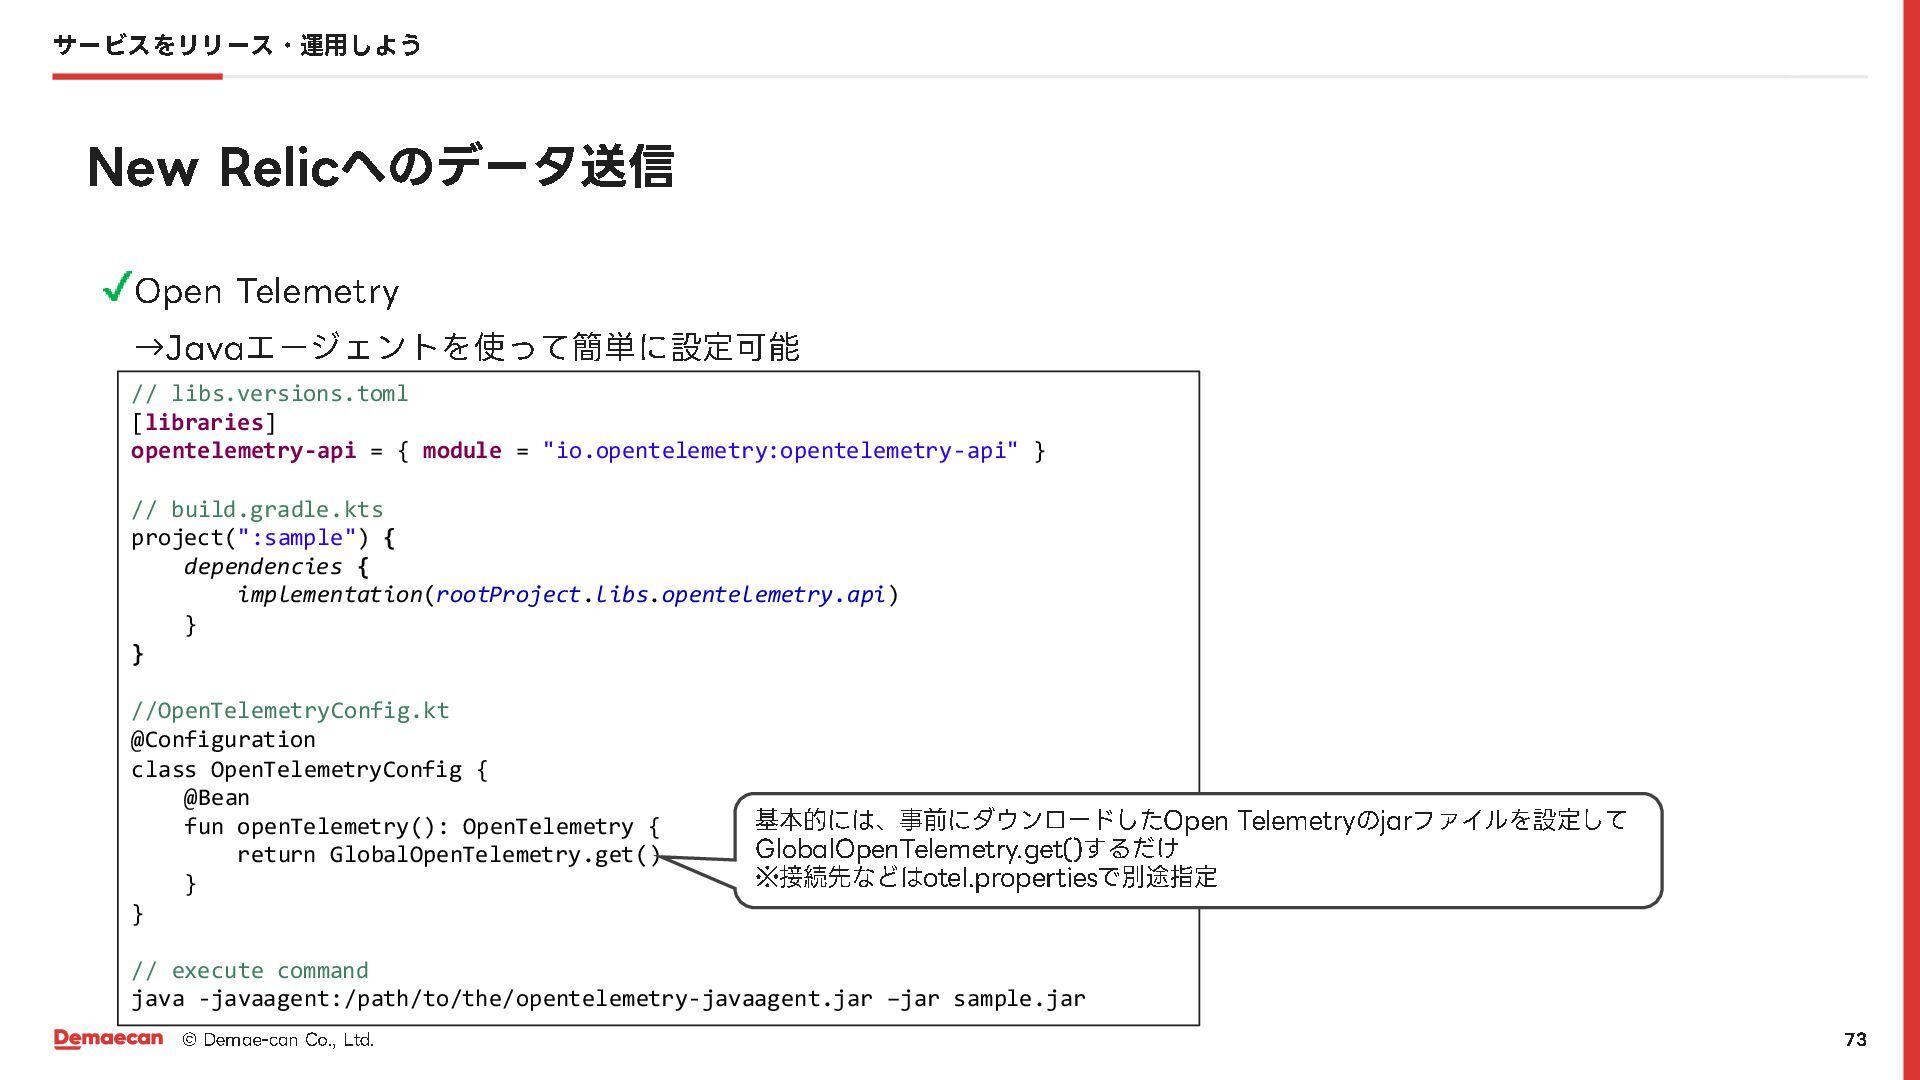Click the @Configuration annotation
Viewport: 1920px width, 1080px height.
click(x=223, y=740)
